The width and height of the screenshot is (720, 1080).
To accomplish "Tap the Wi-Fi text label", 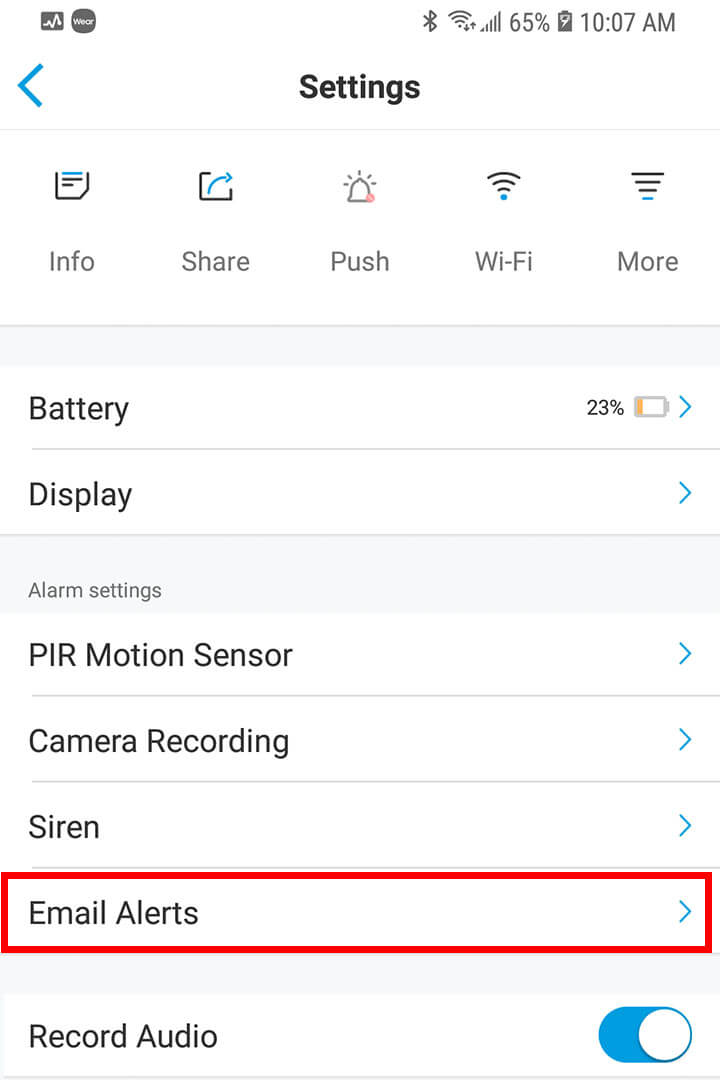I will (503, 262).
